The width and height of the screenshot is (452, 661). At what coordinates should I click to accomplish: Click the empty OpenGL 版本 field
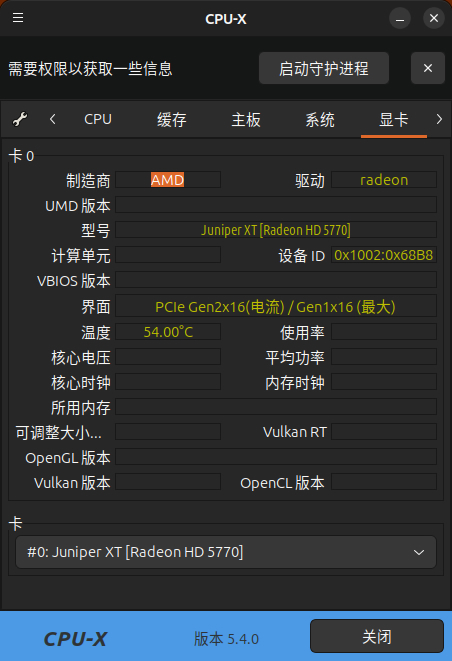tap(276, 457)
